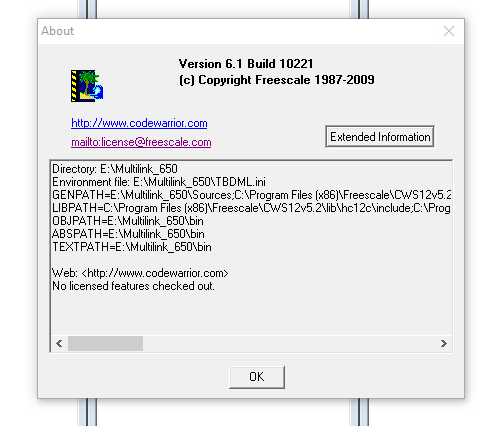Click the GENPATH line in info box
489x426 pixels.
click(x=252, y=195)
